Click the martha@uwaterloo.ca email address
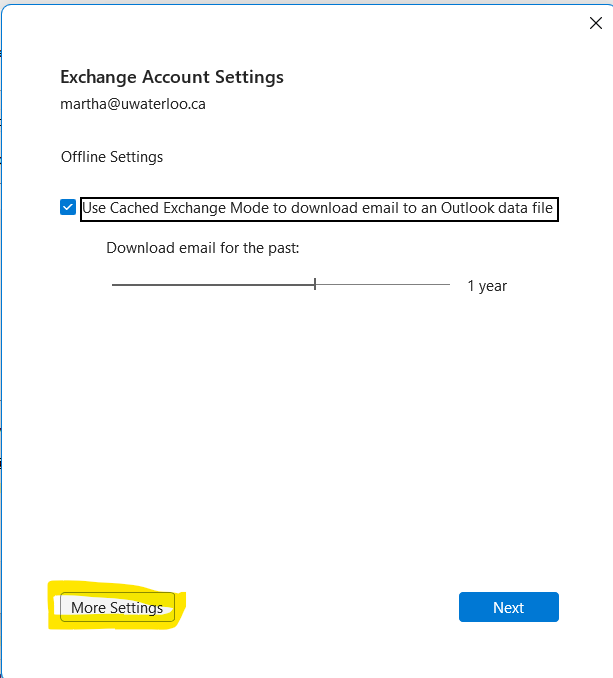The width and height of the screenshot is (613, 678). point(133,104)
